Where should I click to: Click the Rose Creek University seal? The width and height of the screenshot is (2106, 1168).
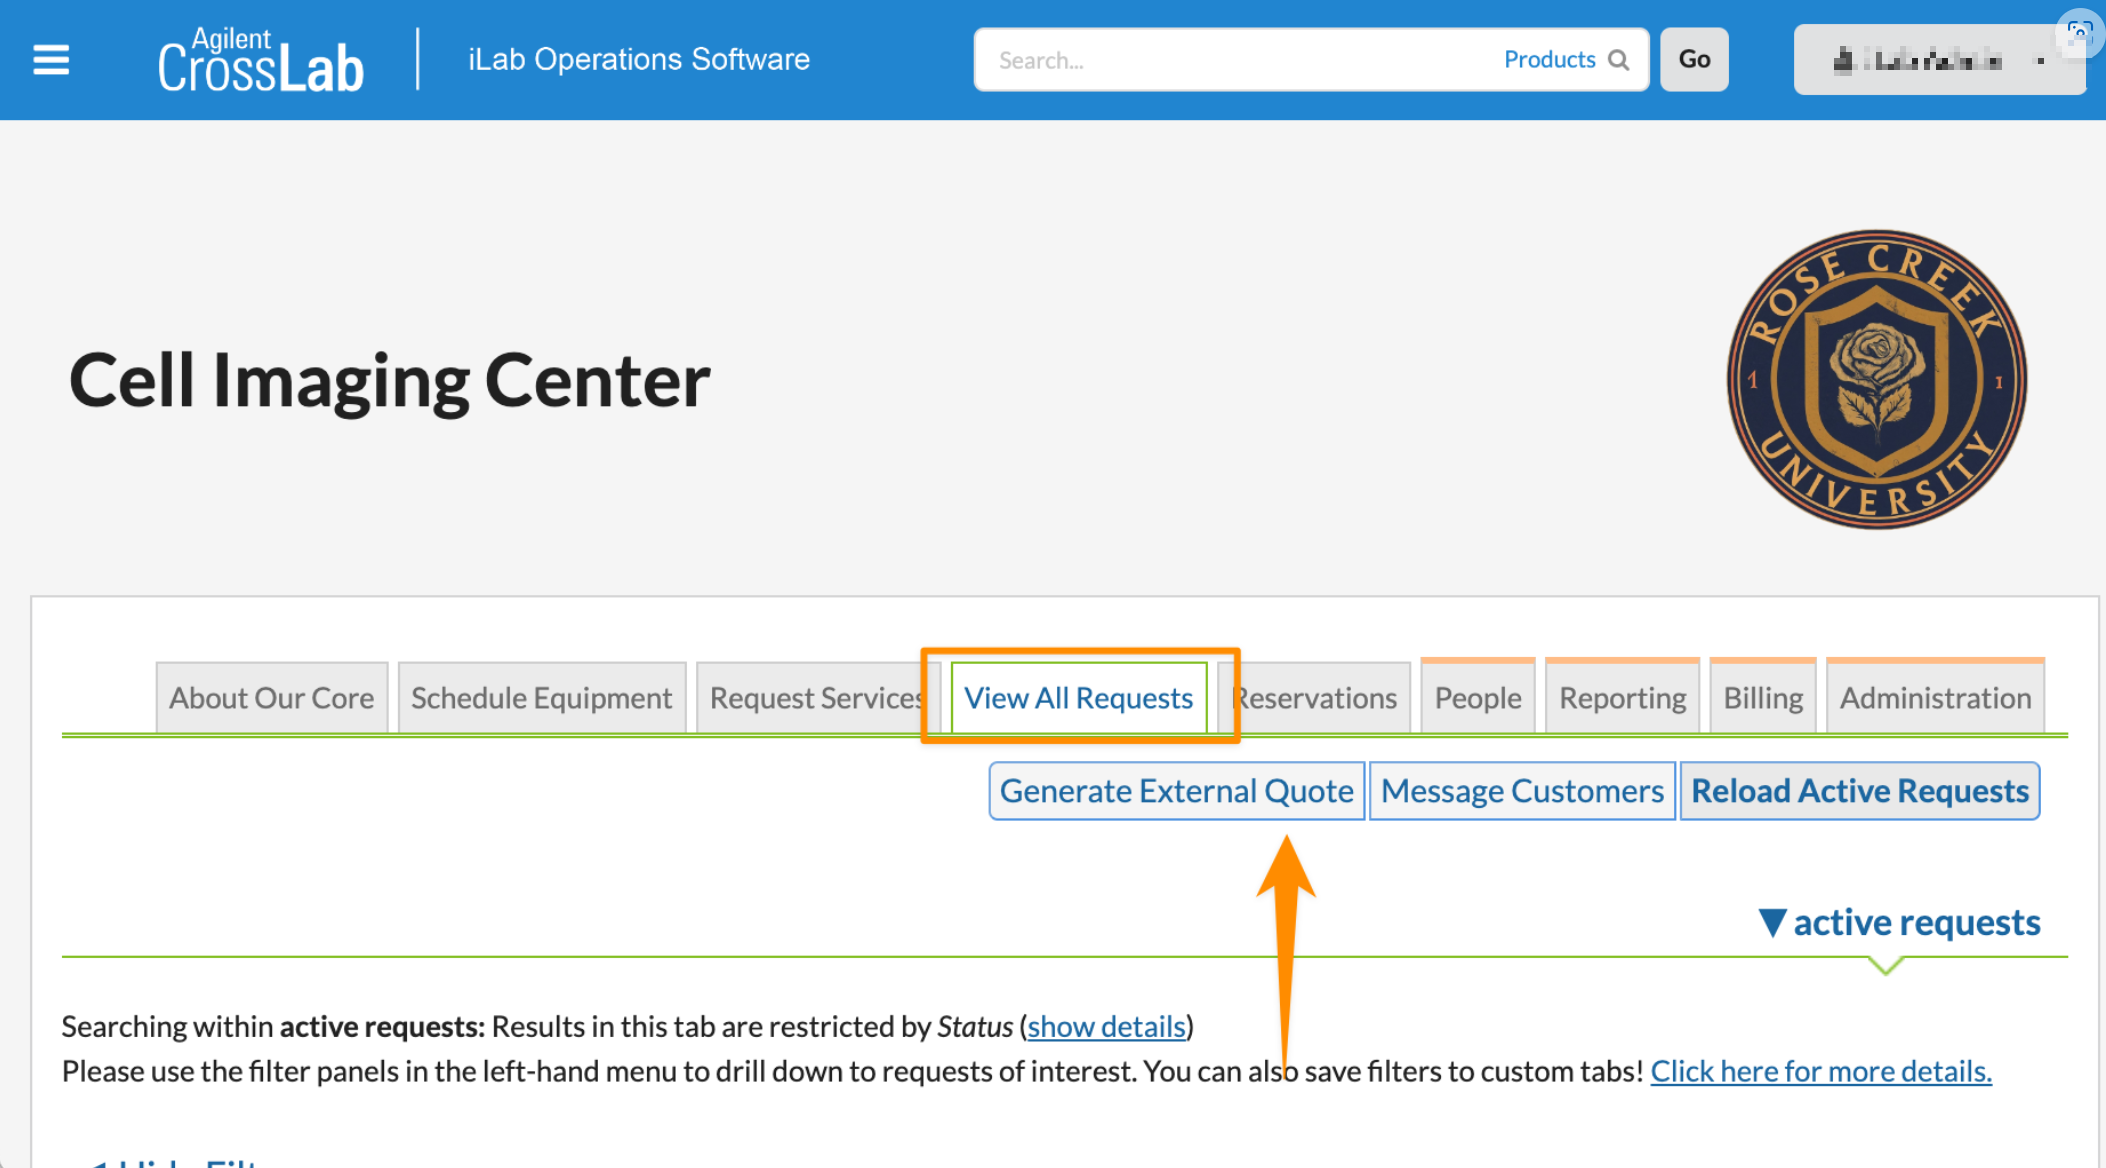(x=1876, y=380)
